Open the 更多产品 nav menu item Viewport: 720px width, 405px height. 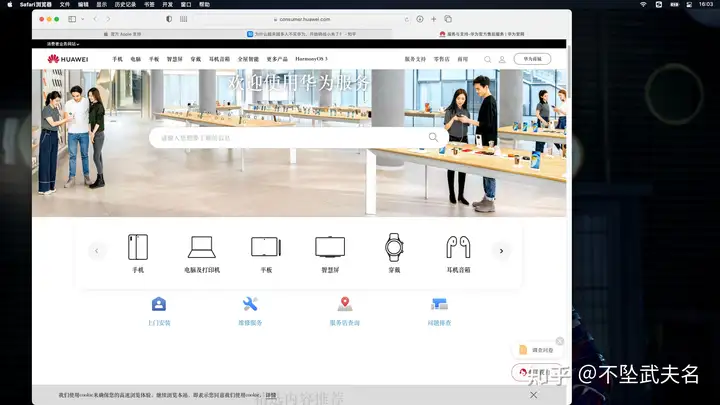277,59
